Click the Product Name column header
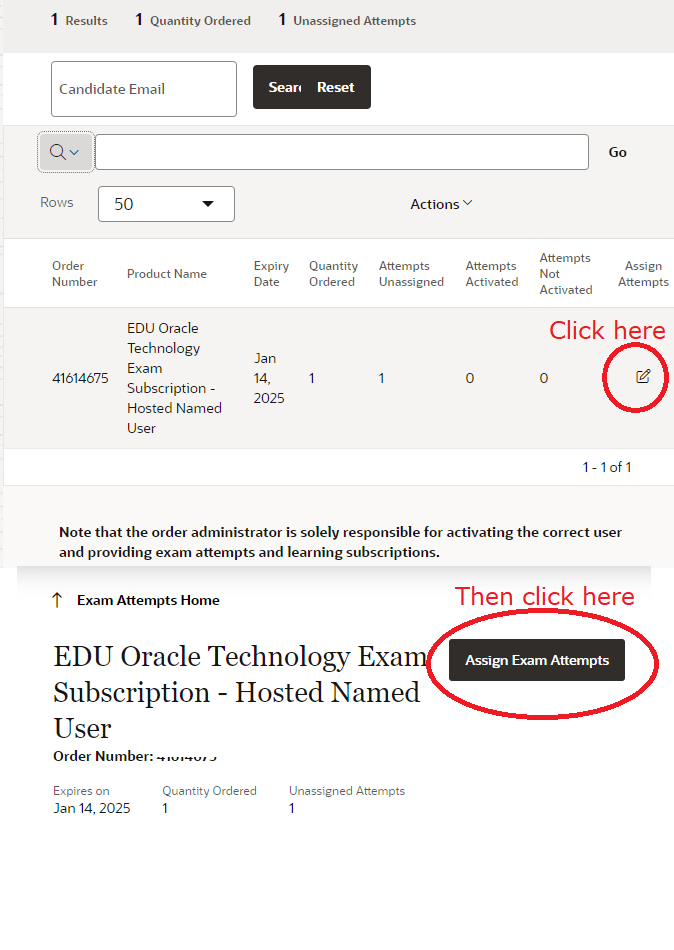 point(167,274)
